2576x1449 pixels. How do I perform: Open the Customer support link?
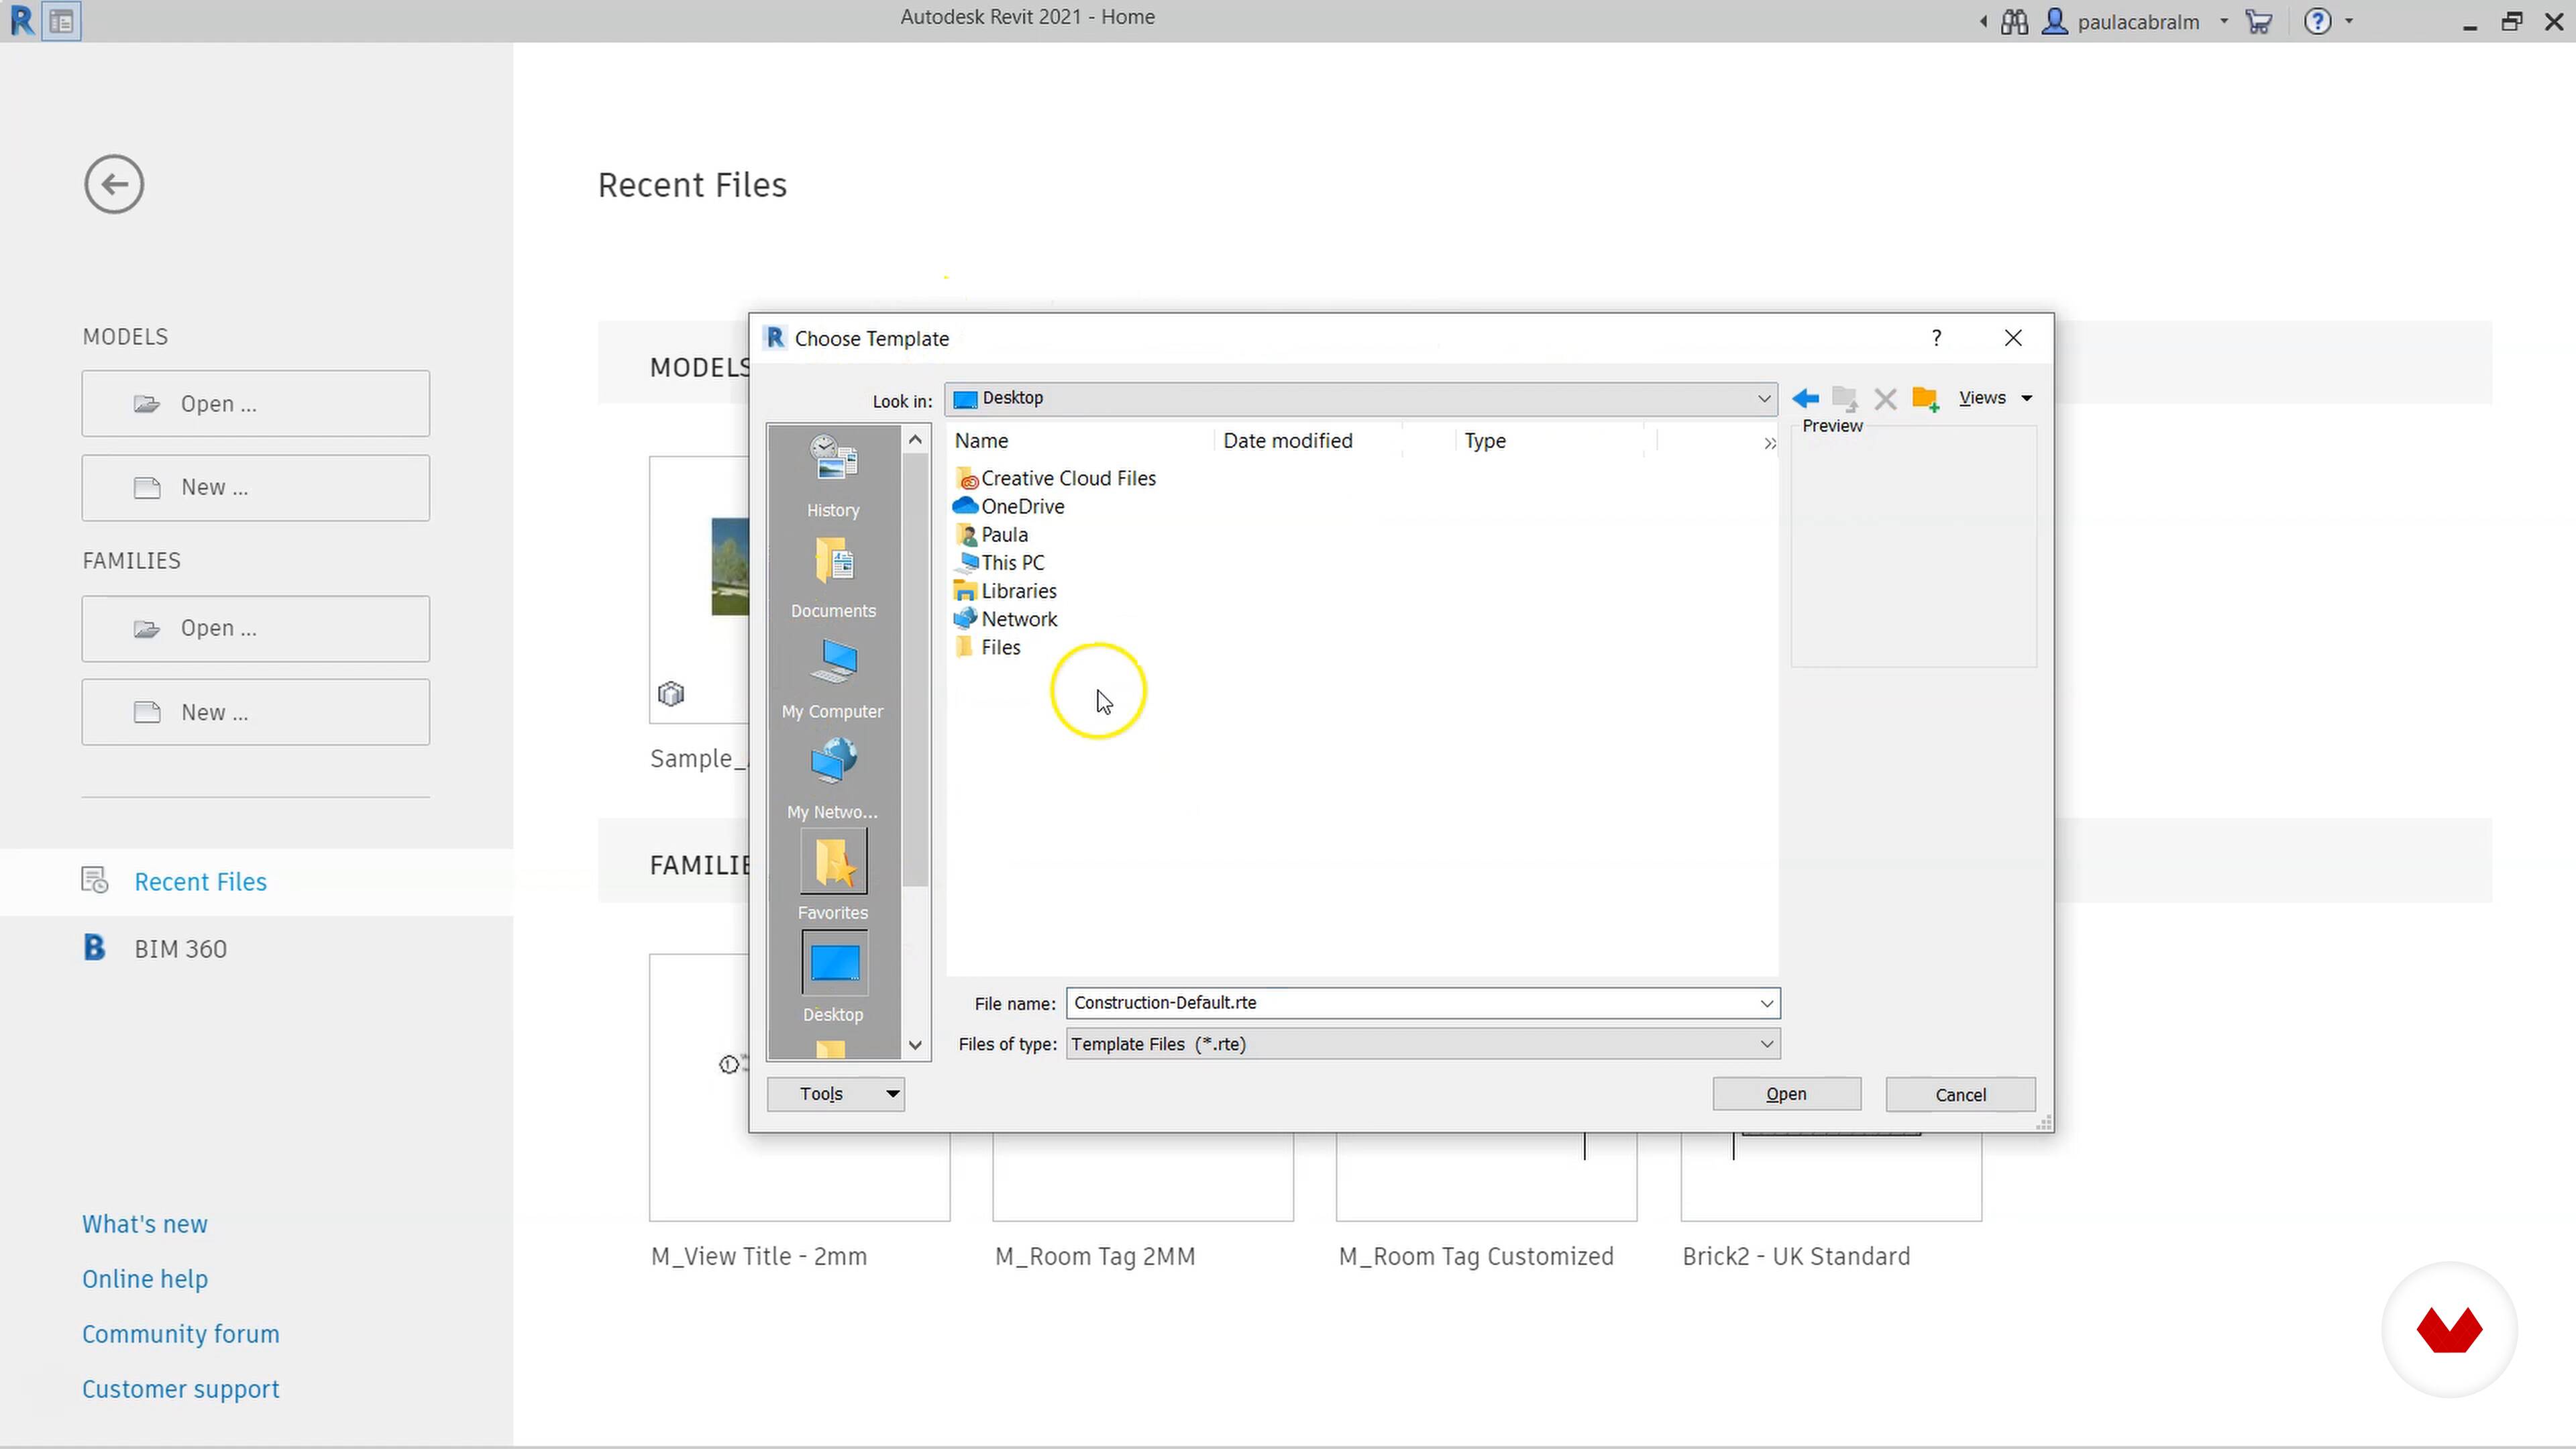tap(181, 1389)
